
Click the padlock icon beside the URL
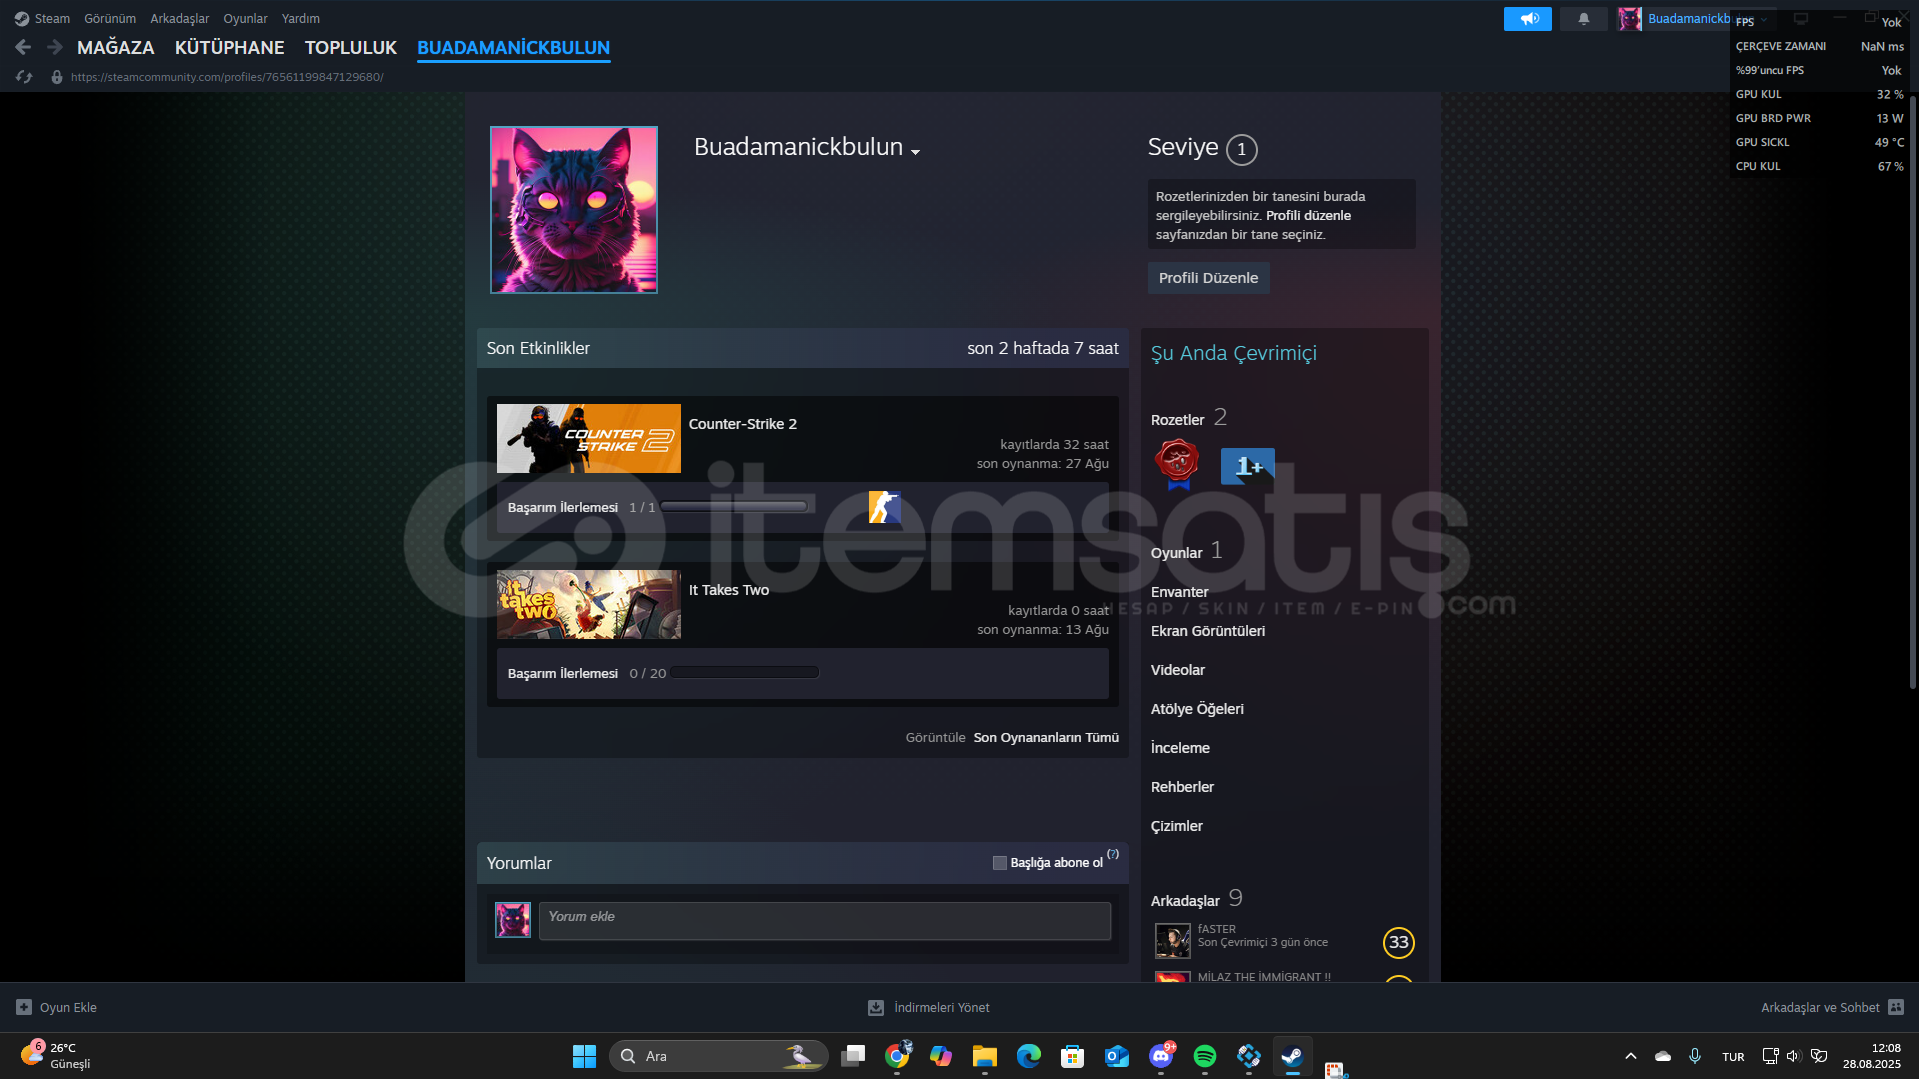[x=57, y=77]
